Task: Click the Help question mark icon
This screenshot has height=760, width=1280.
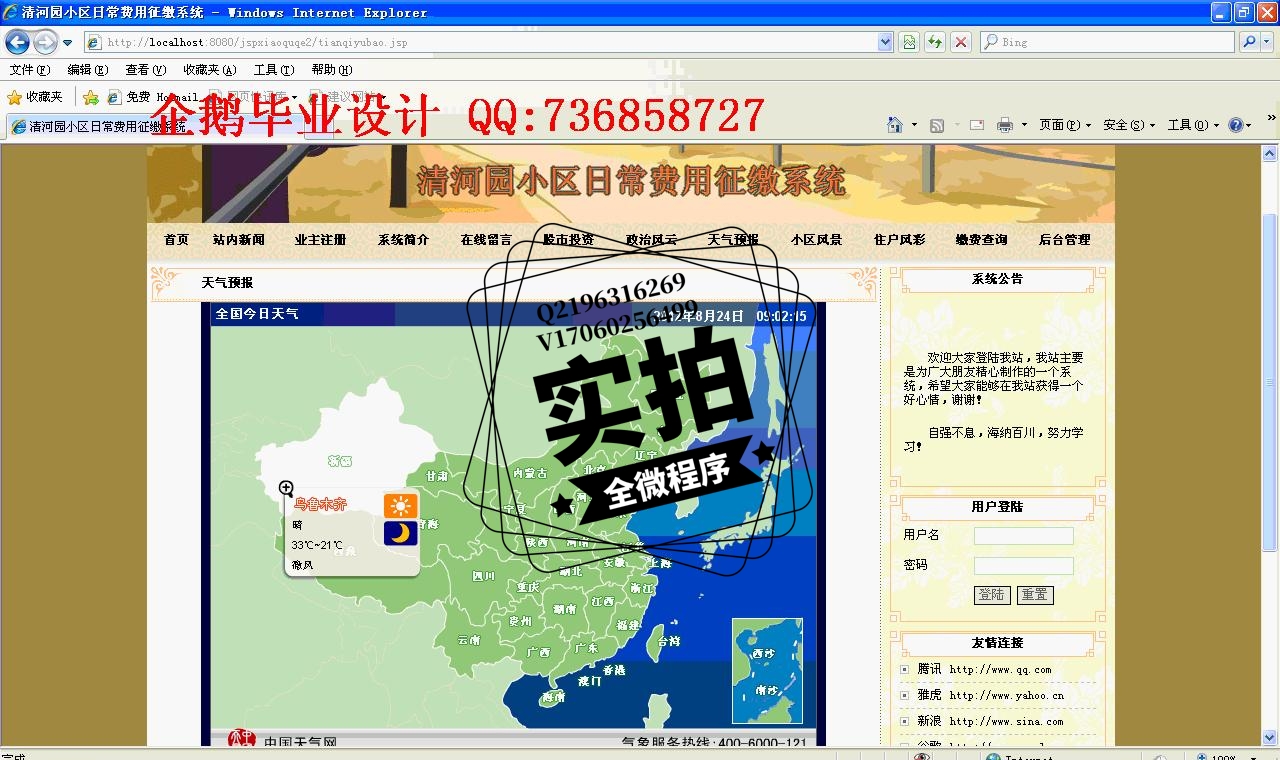Action: click(x=1236, y=125)
